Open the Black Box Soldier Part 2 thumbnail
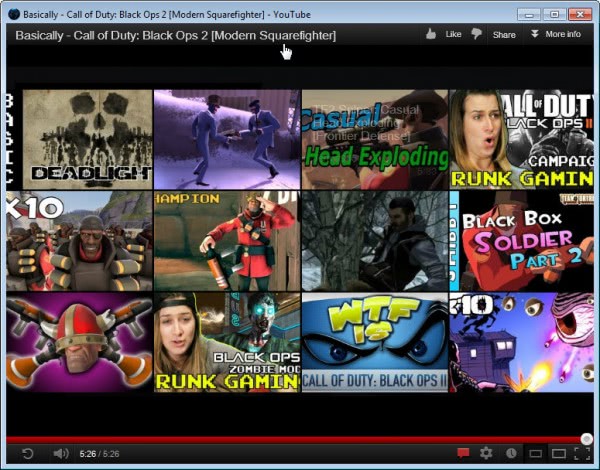The image size is (600, 470). click(522, 241)
